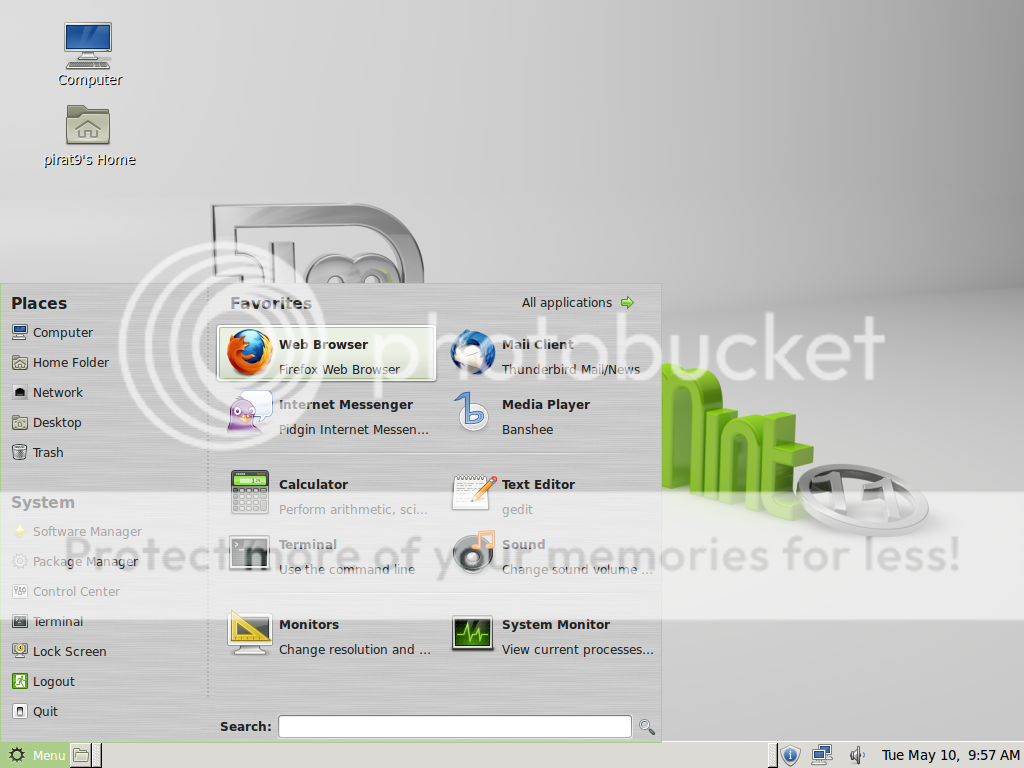Click the search magnifier icon
Screen dimensions: 1024x768
(647, 727)
